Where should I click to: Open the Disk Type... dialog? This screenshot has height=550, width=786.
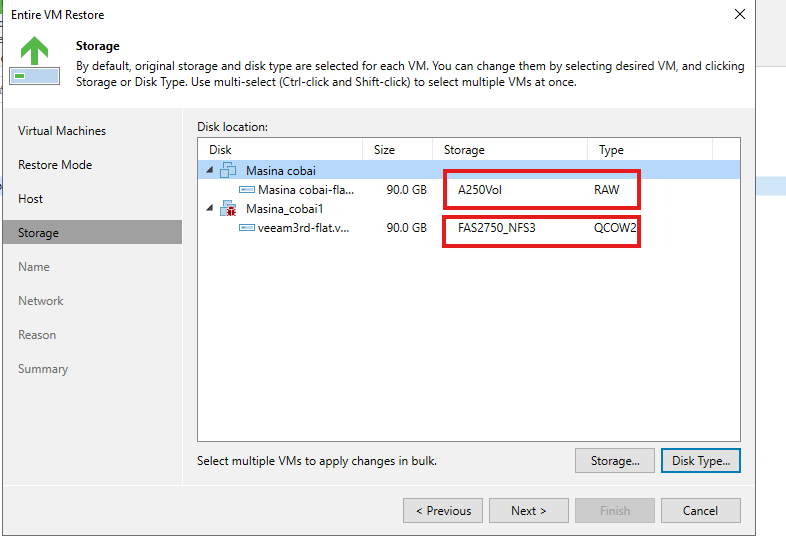click(701, 460)
